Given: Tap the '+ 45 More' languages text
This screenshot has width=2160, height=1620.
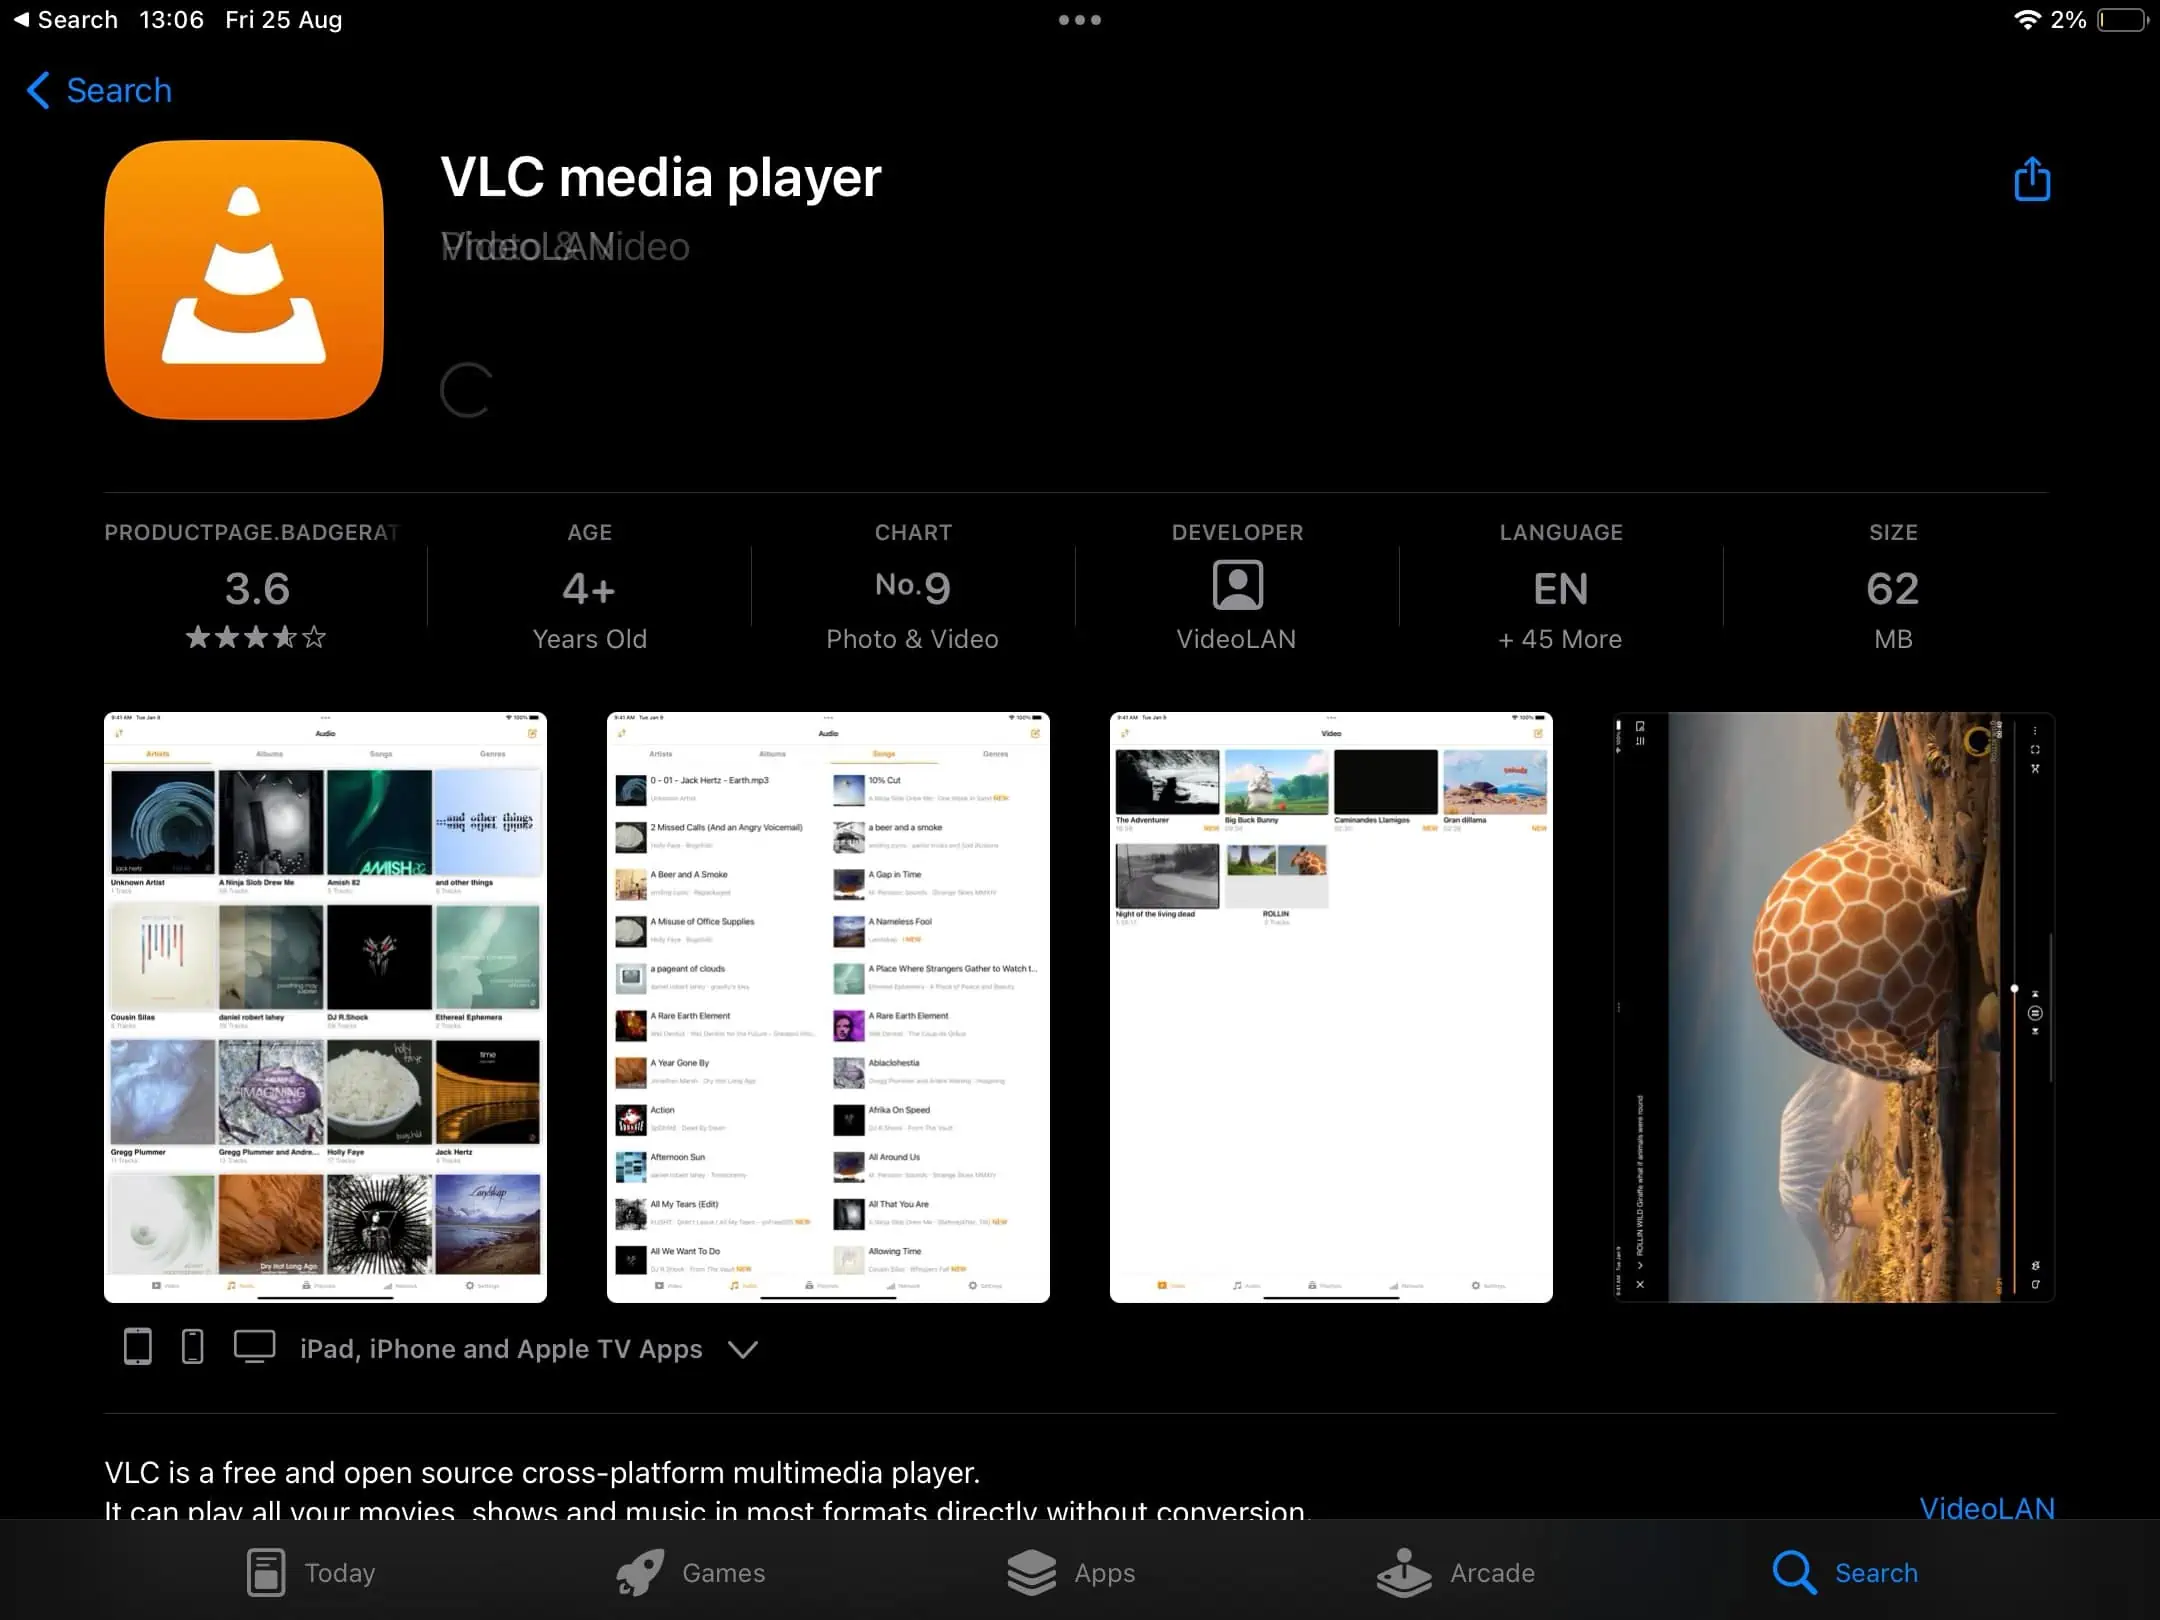Looking at the screenshot, I should (1560, 639).
